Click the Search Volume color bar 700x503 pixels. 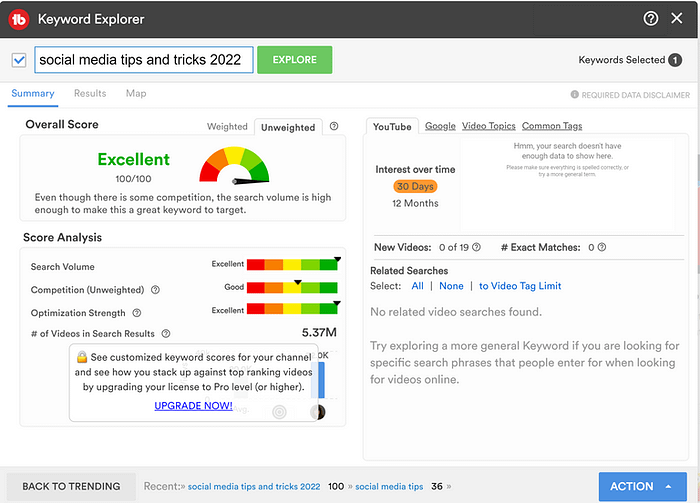(x=292, y=264)
